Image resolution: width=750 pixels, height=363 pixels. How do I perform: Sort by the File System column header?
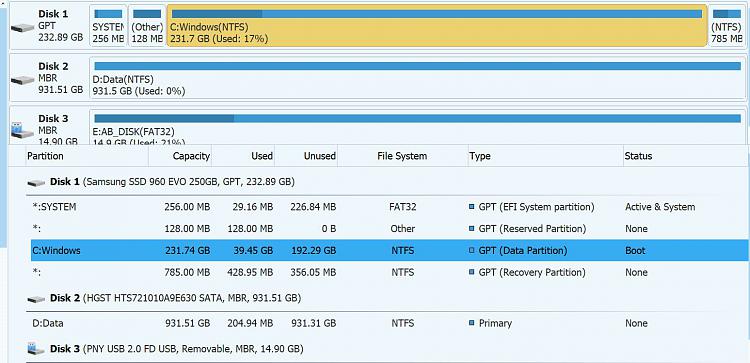[402, 156]
